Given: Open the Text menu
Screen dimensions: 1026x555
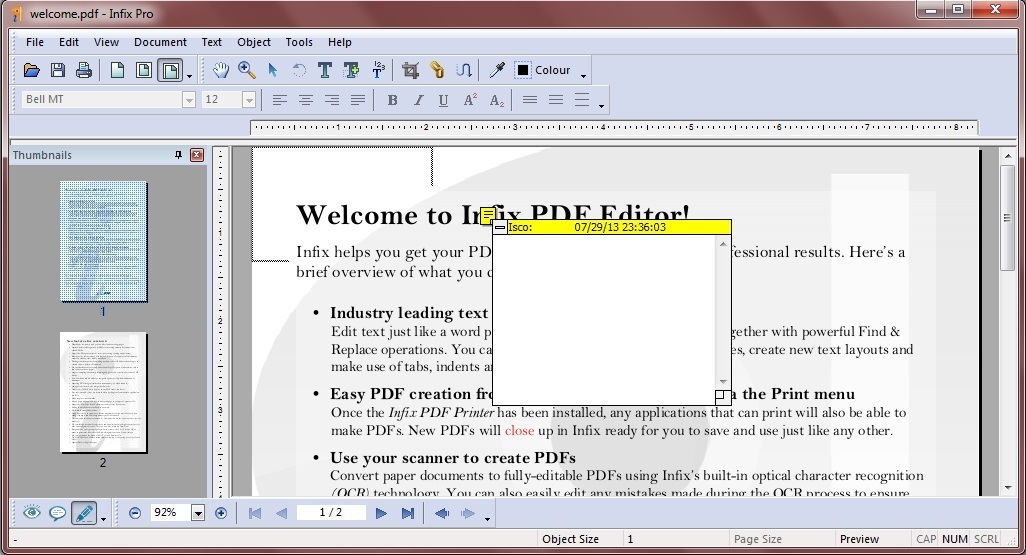Looking at the screenshot, I should 211,42.
